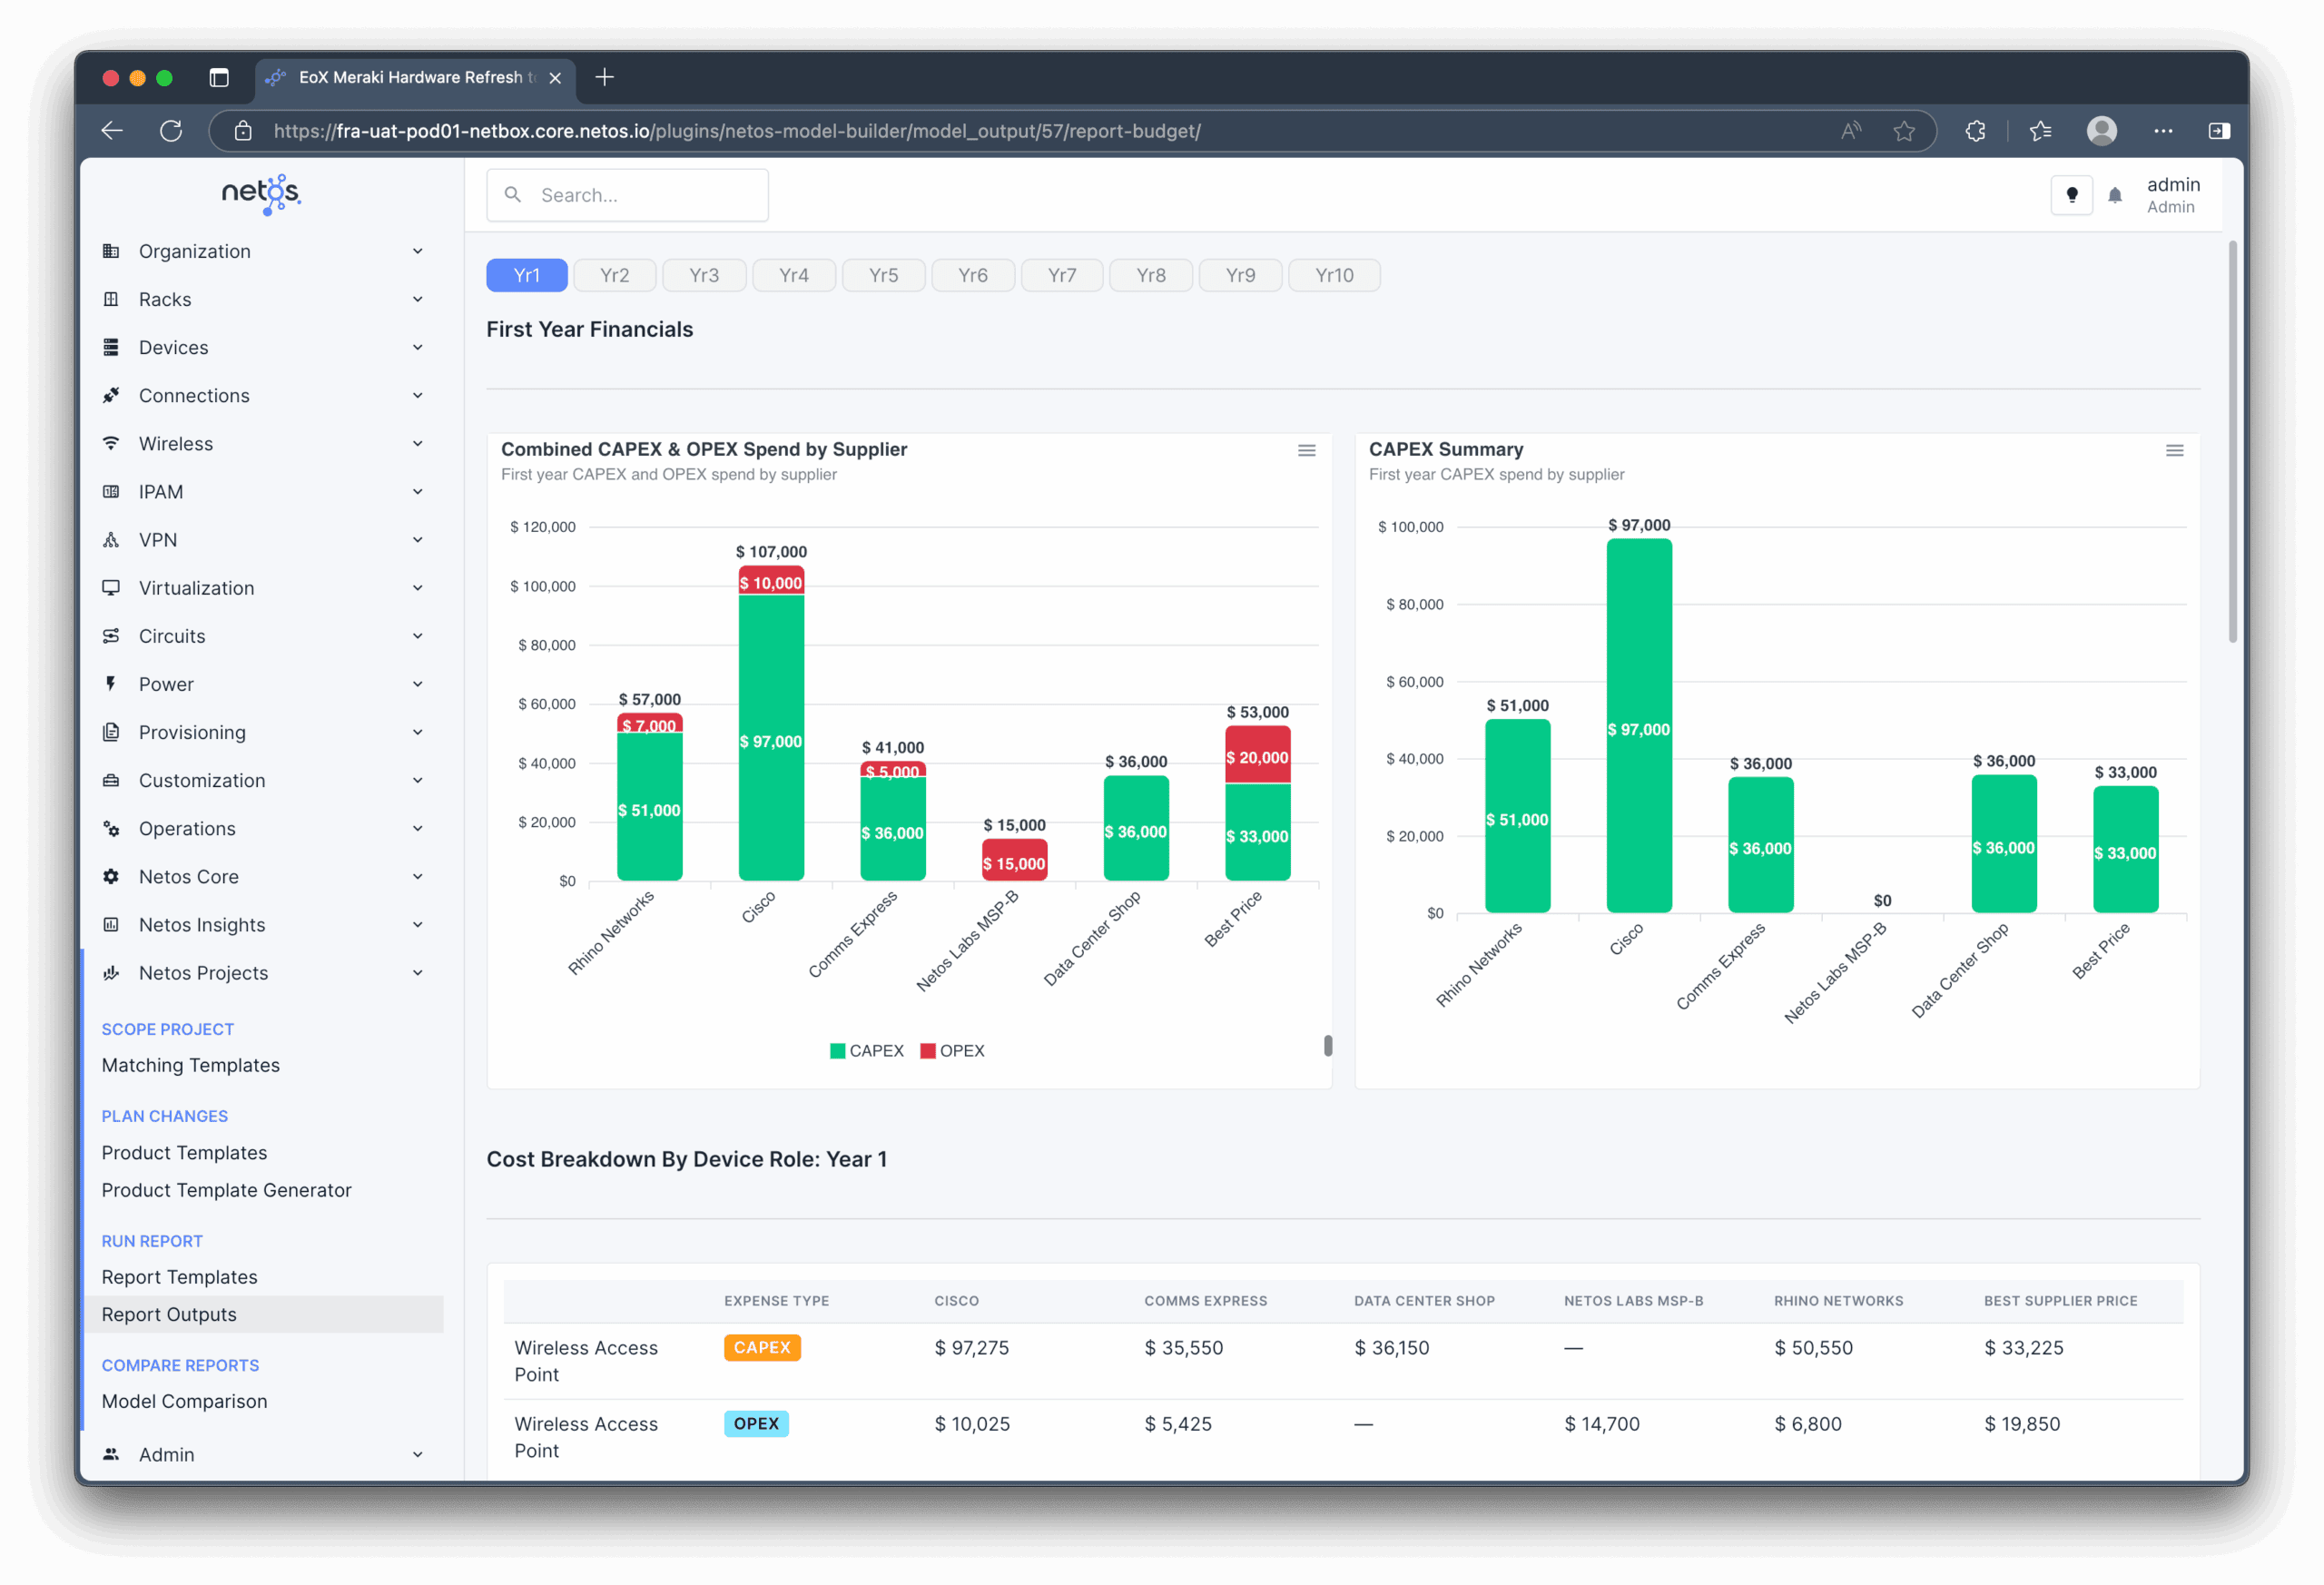Screen dimensions: 2324x1585
Task: Open Combined CAPEX & OPEX chart hamburger menu
Action: click(x=1306, y=451)
